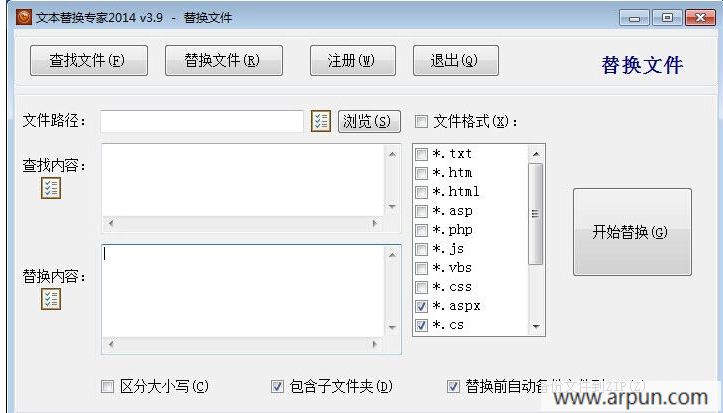Click the file format list scrollbar thumb

click(x=535, y=214)
